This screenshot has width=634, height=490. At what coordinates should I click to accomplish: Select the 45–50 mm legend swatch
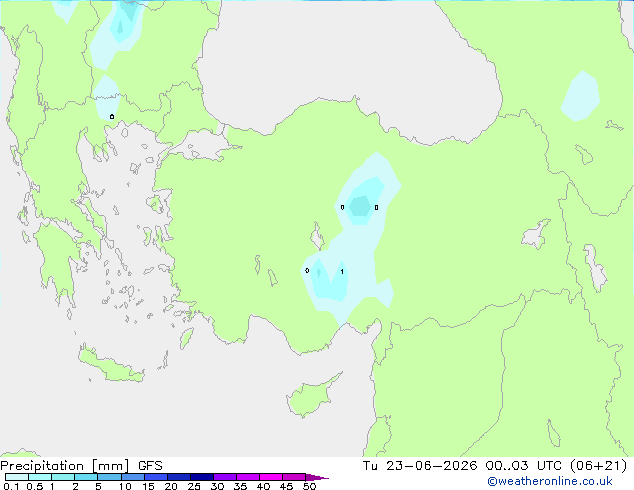(x=294, y=477)
